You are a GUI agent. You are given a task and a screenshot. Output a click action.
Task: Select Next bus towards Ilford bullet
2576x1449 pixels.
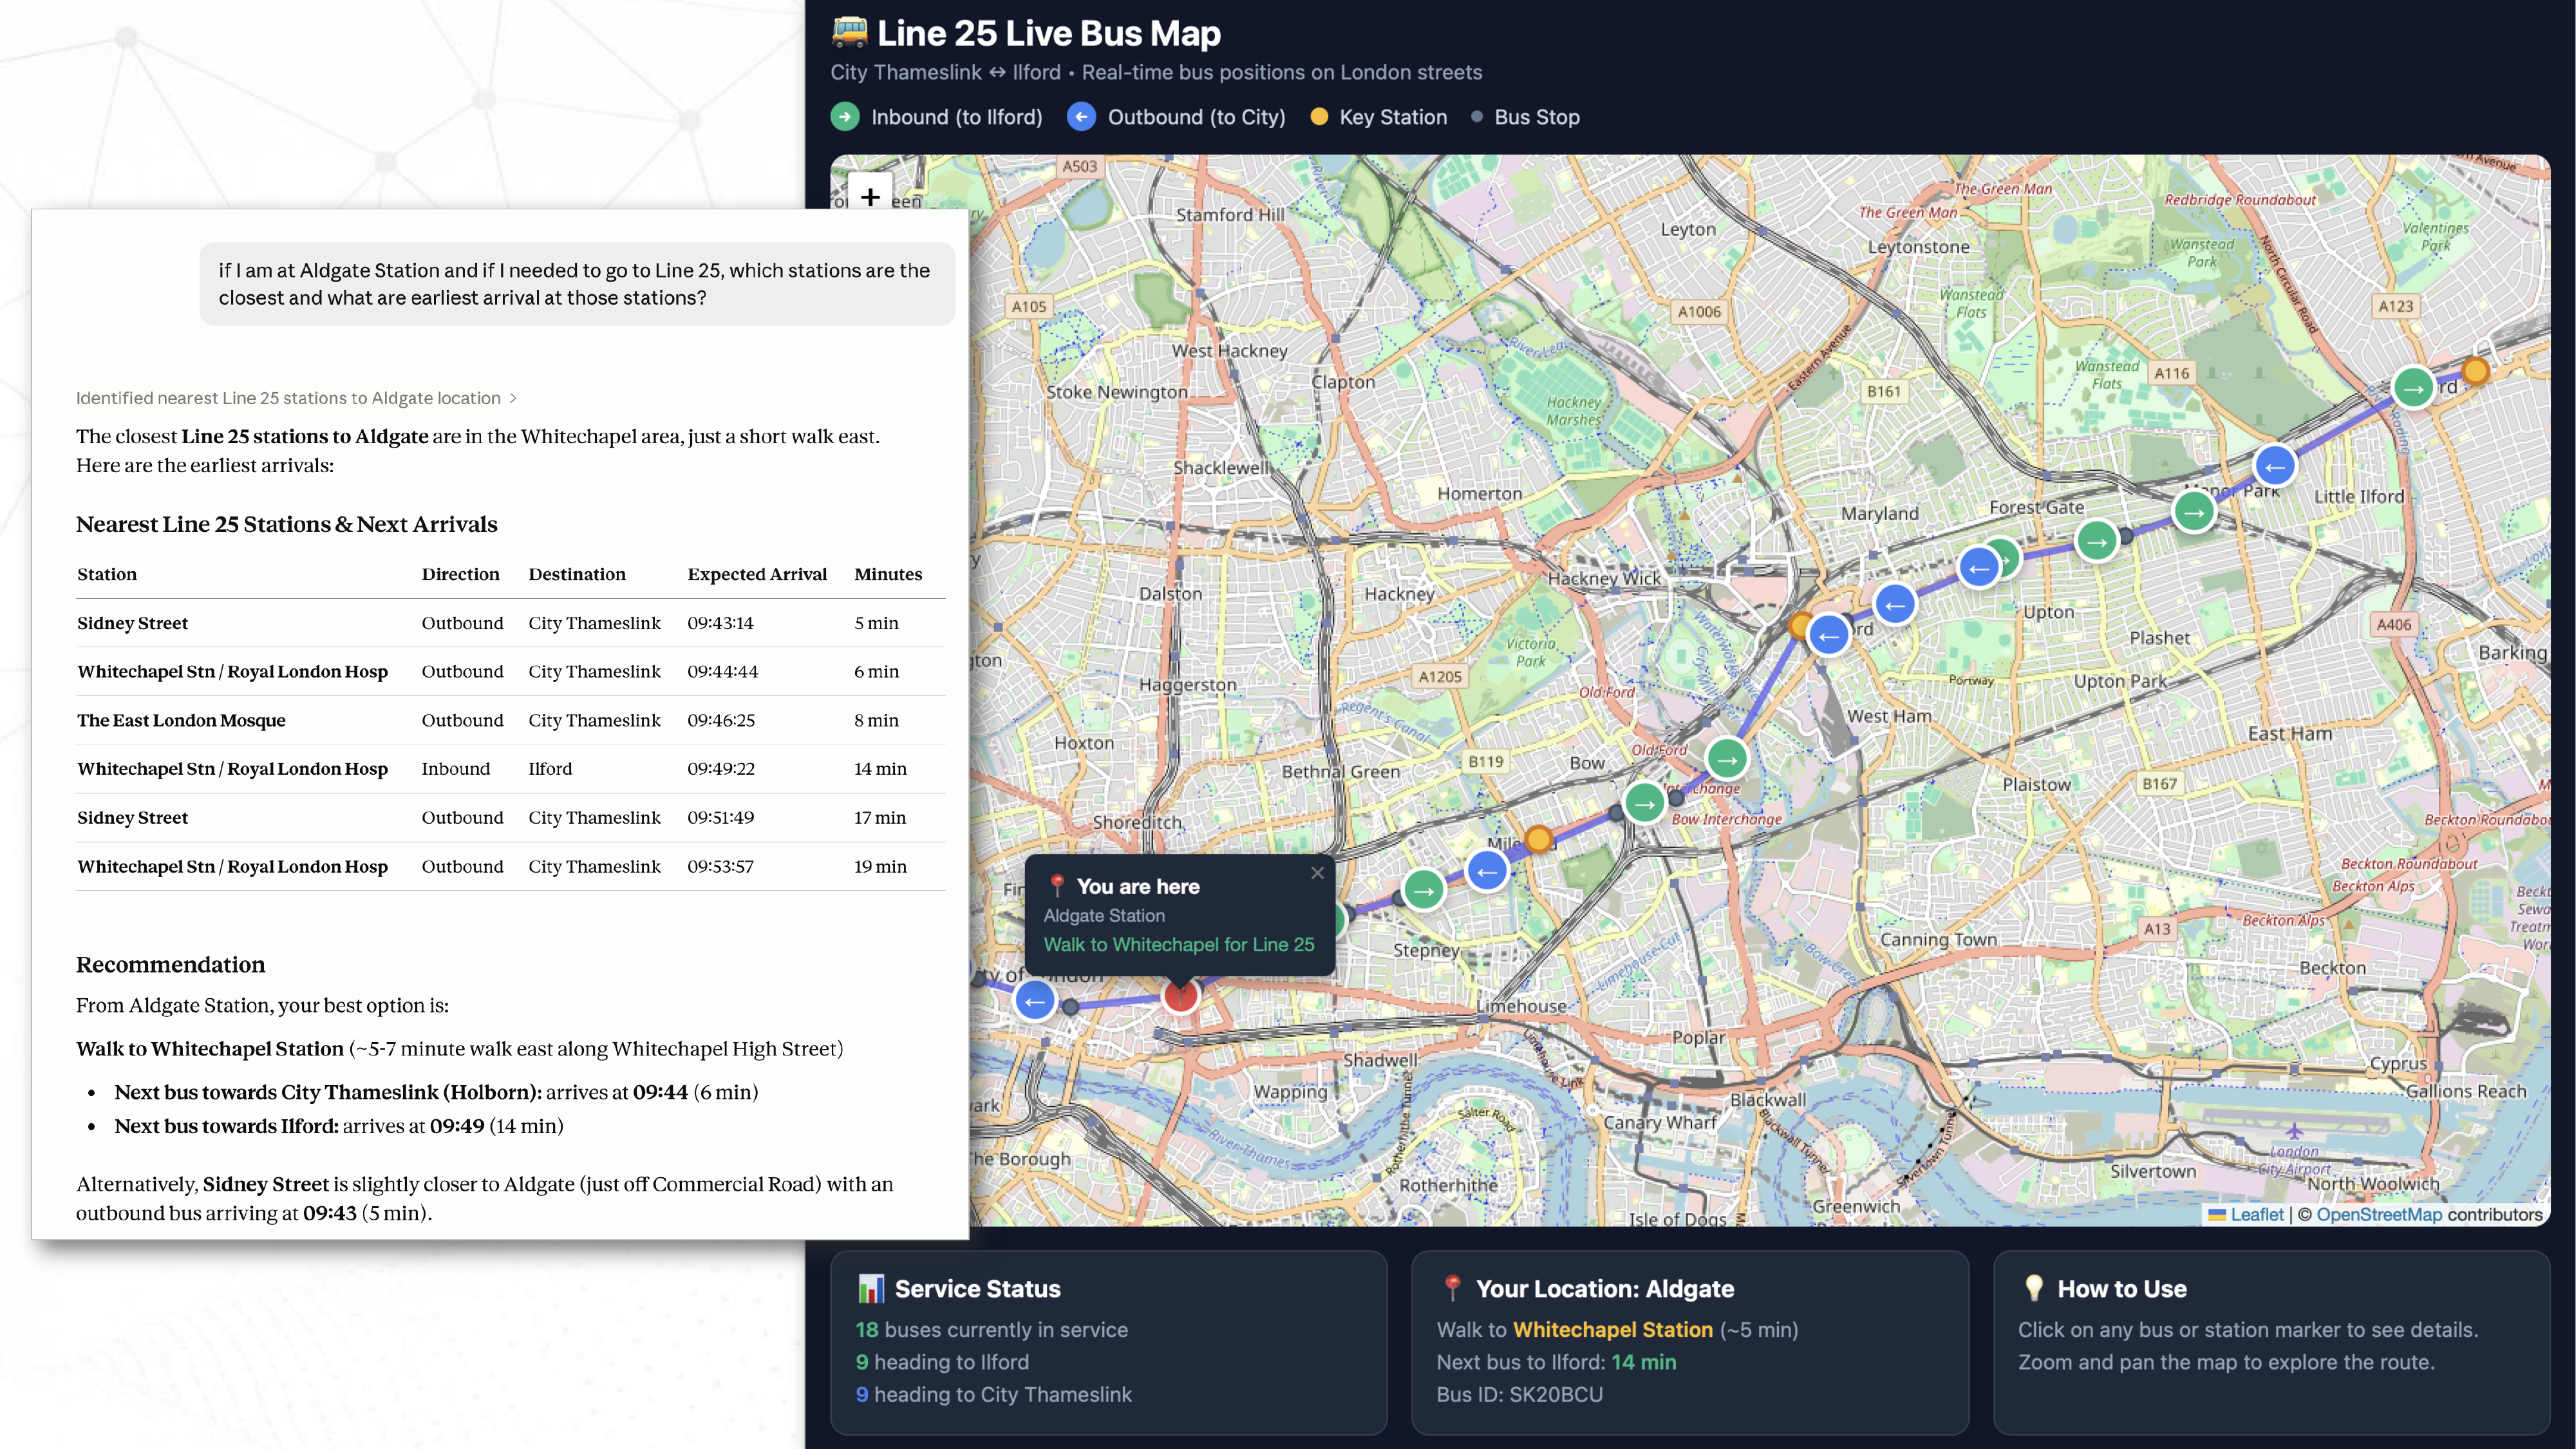[339, 1126]
